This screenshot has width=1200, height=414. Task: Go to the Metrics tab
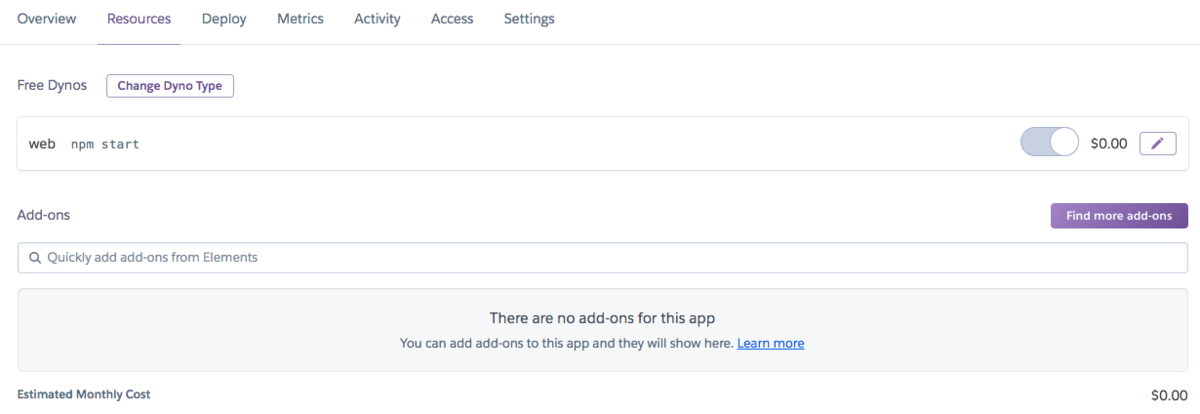click(300, 19)
